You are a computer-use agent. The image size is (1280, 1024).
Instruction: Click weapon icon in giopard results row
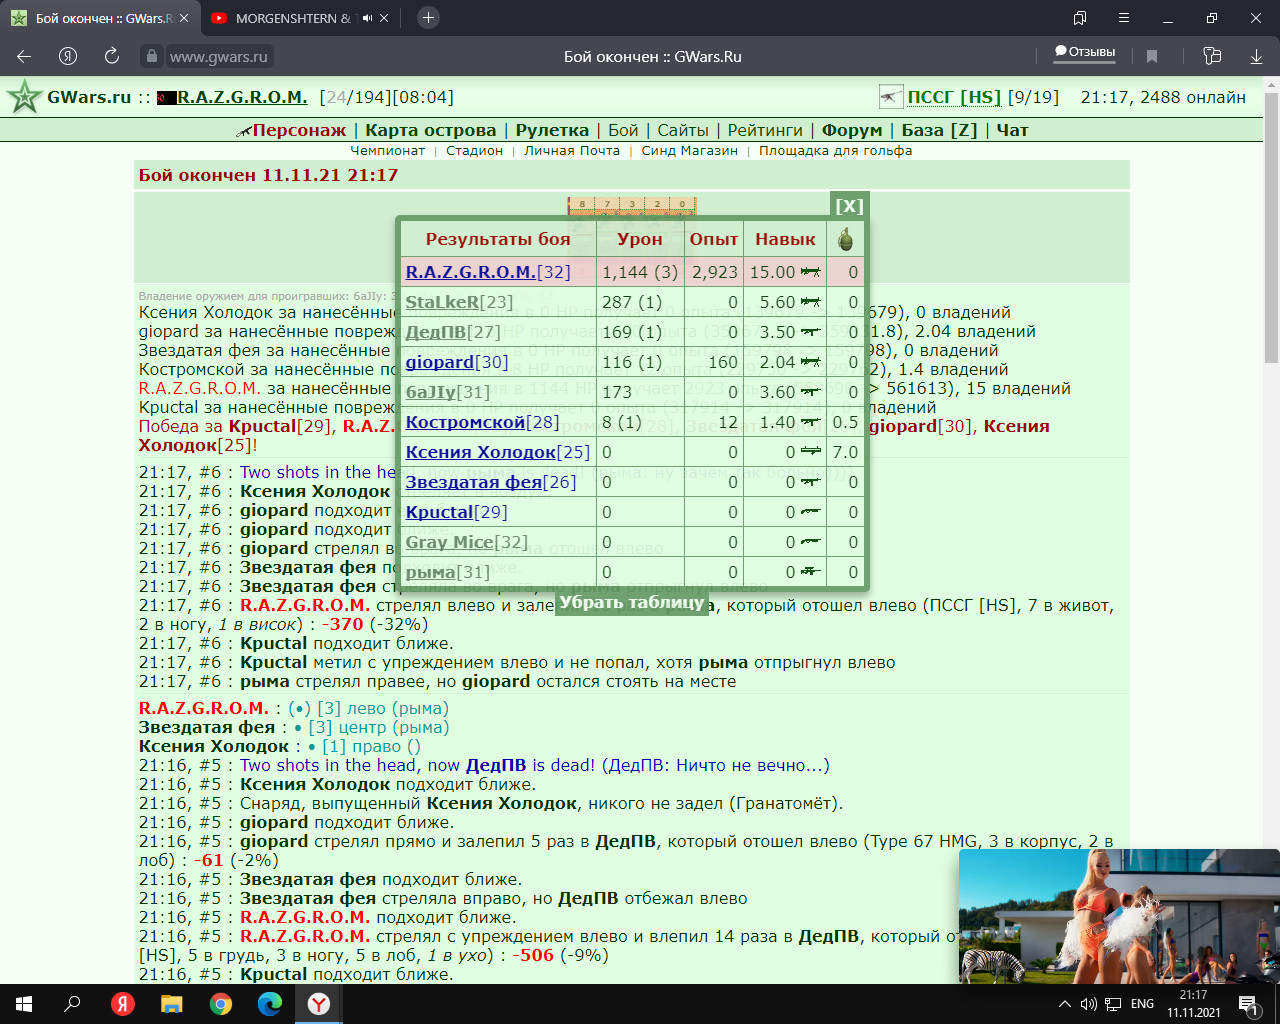pos(810,362)
